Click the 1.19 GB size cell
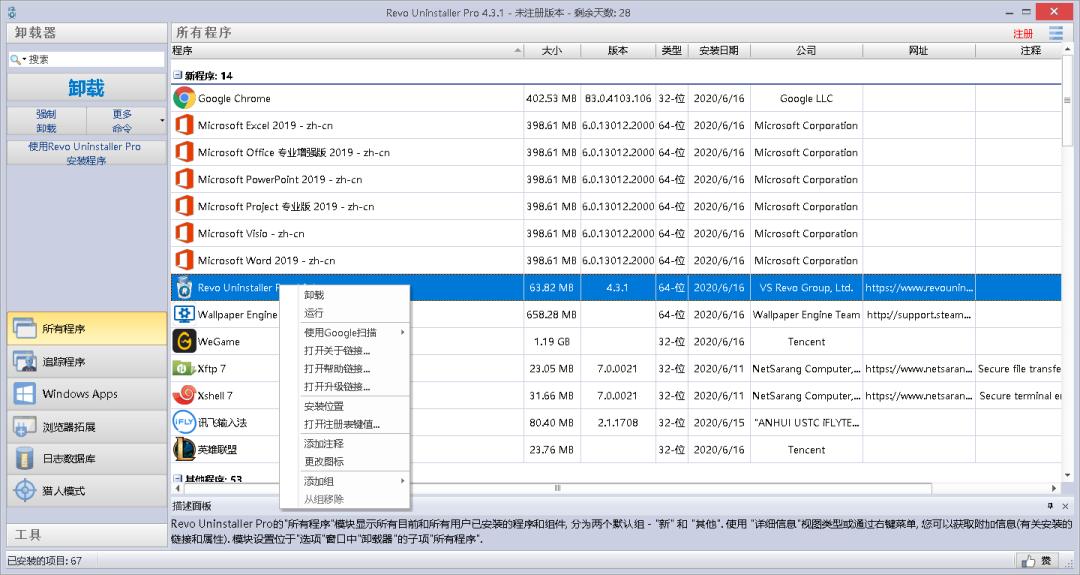This screenshot has height=575, width=1080. [552, 342]
